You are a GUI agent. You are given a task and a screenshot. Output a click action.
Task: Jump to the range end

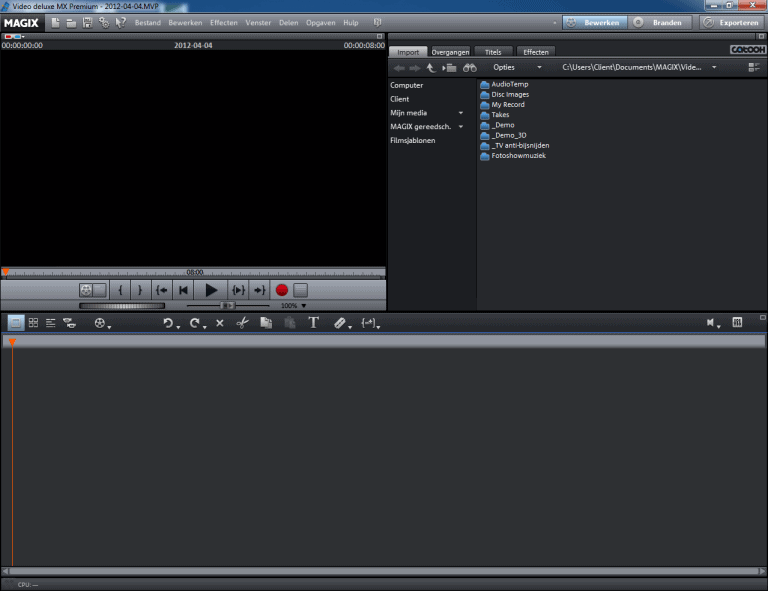[260, 290]
